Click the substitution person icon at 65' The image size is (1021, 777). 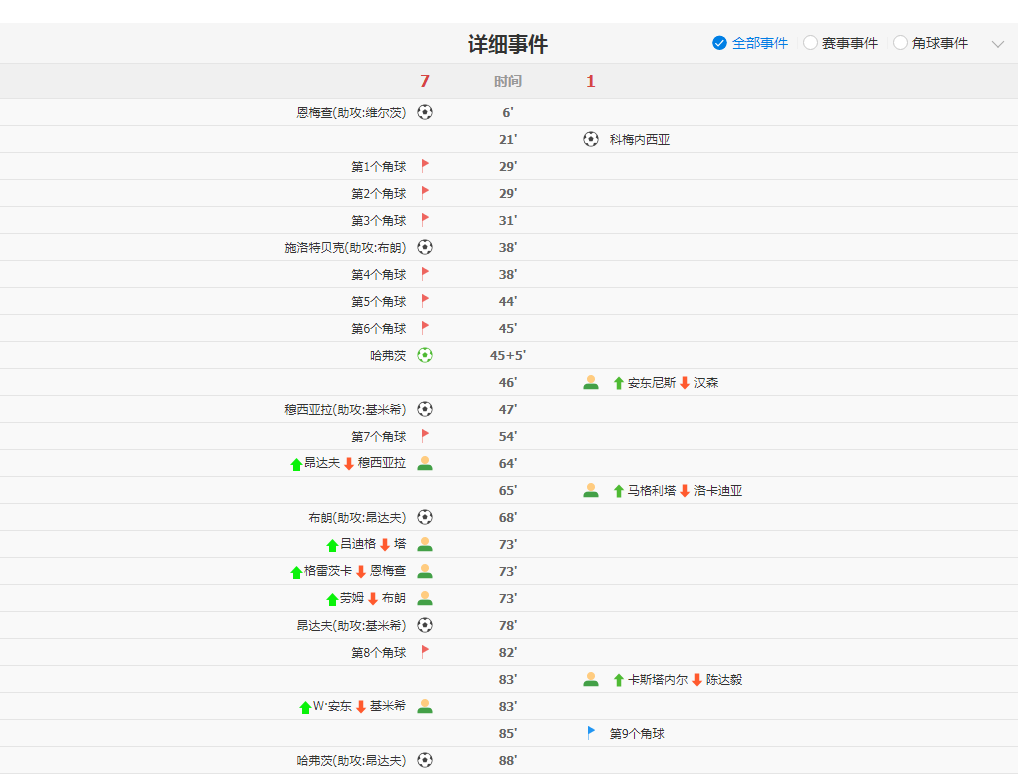click(x=591, y=490)
